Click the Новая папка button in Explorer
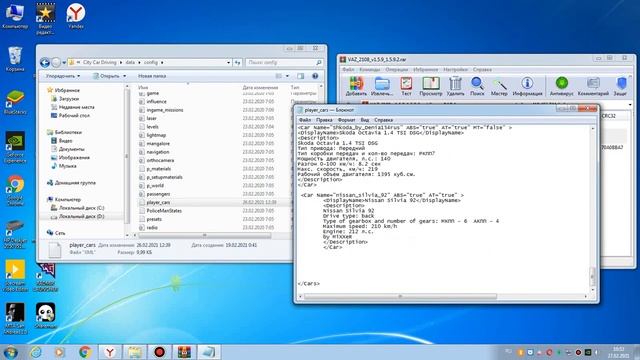The height and width of the screenshot is (360, 640). click(x=152, y=76)
